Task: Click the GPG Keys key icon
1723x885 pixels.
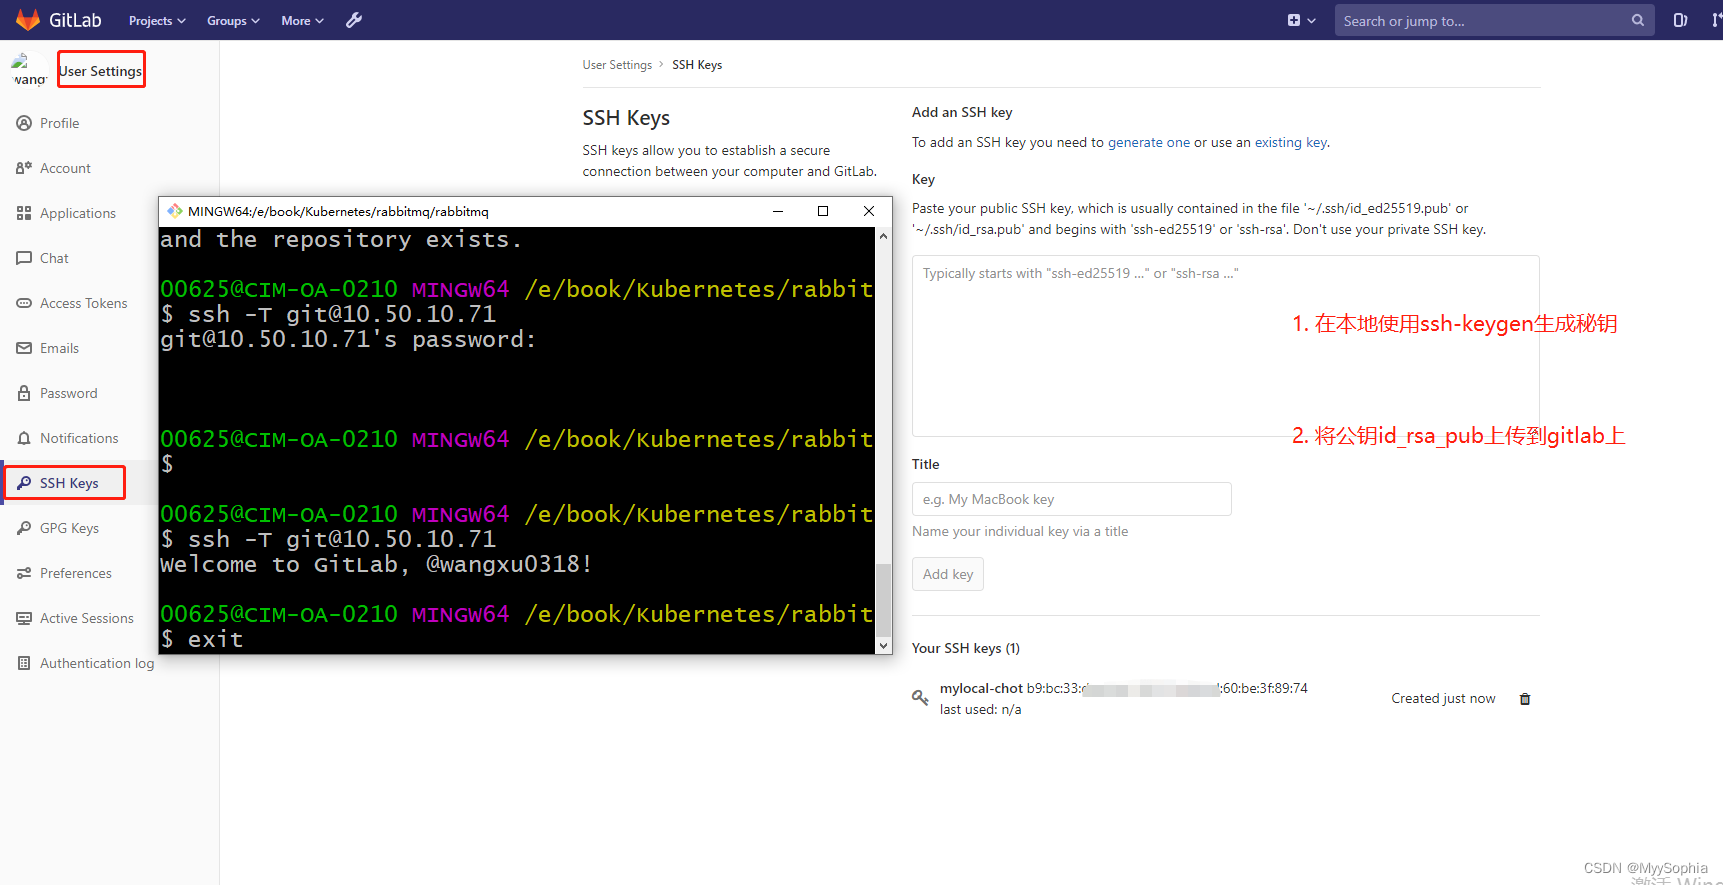Action: (24, 528)
